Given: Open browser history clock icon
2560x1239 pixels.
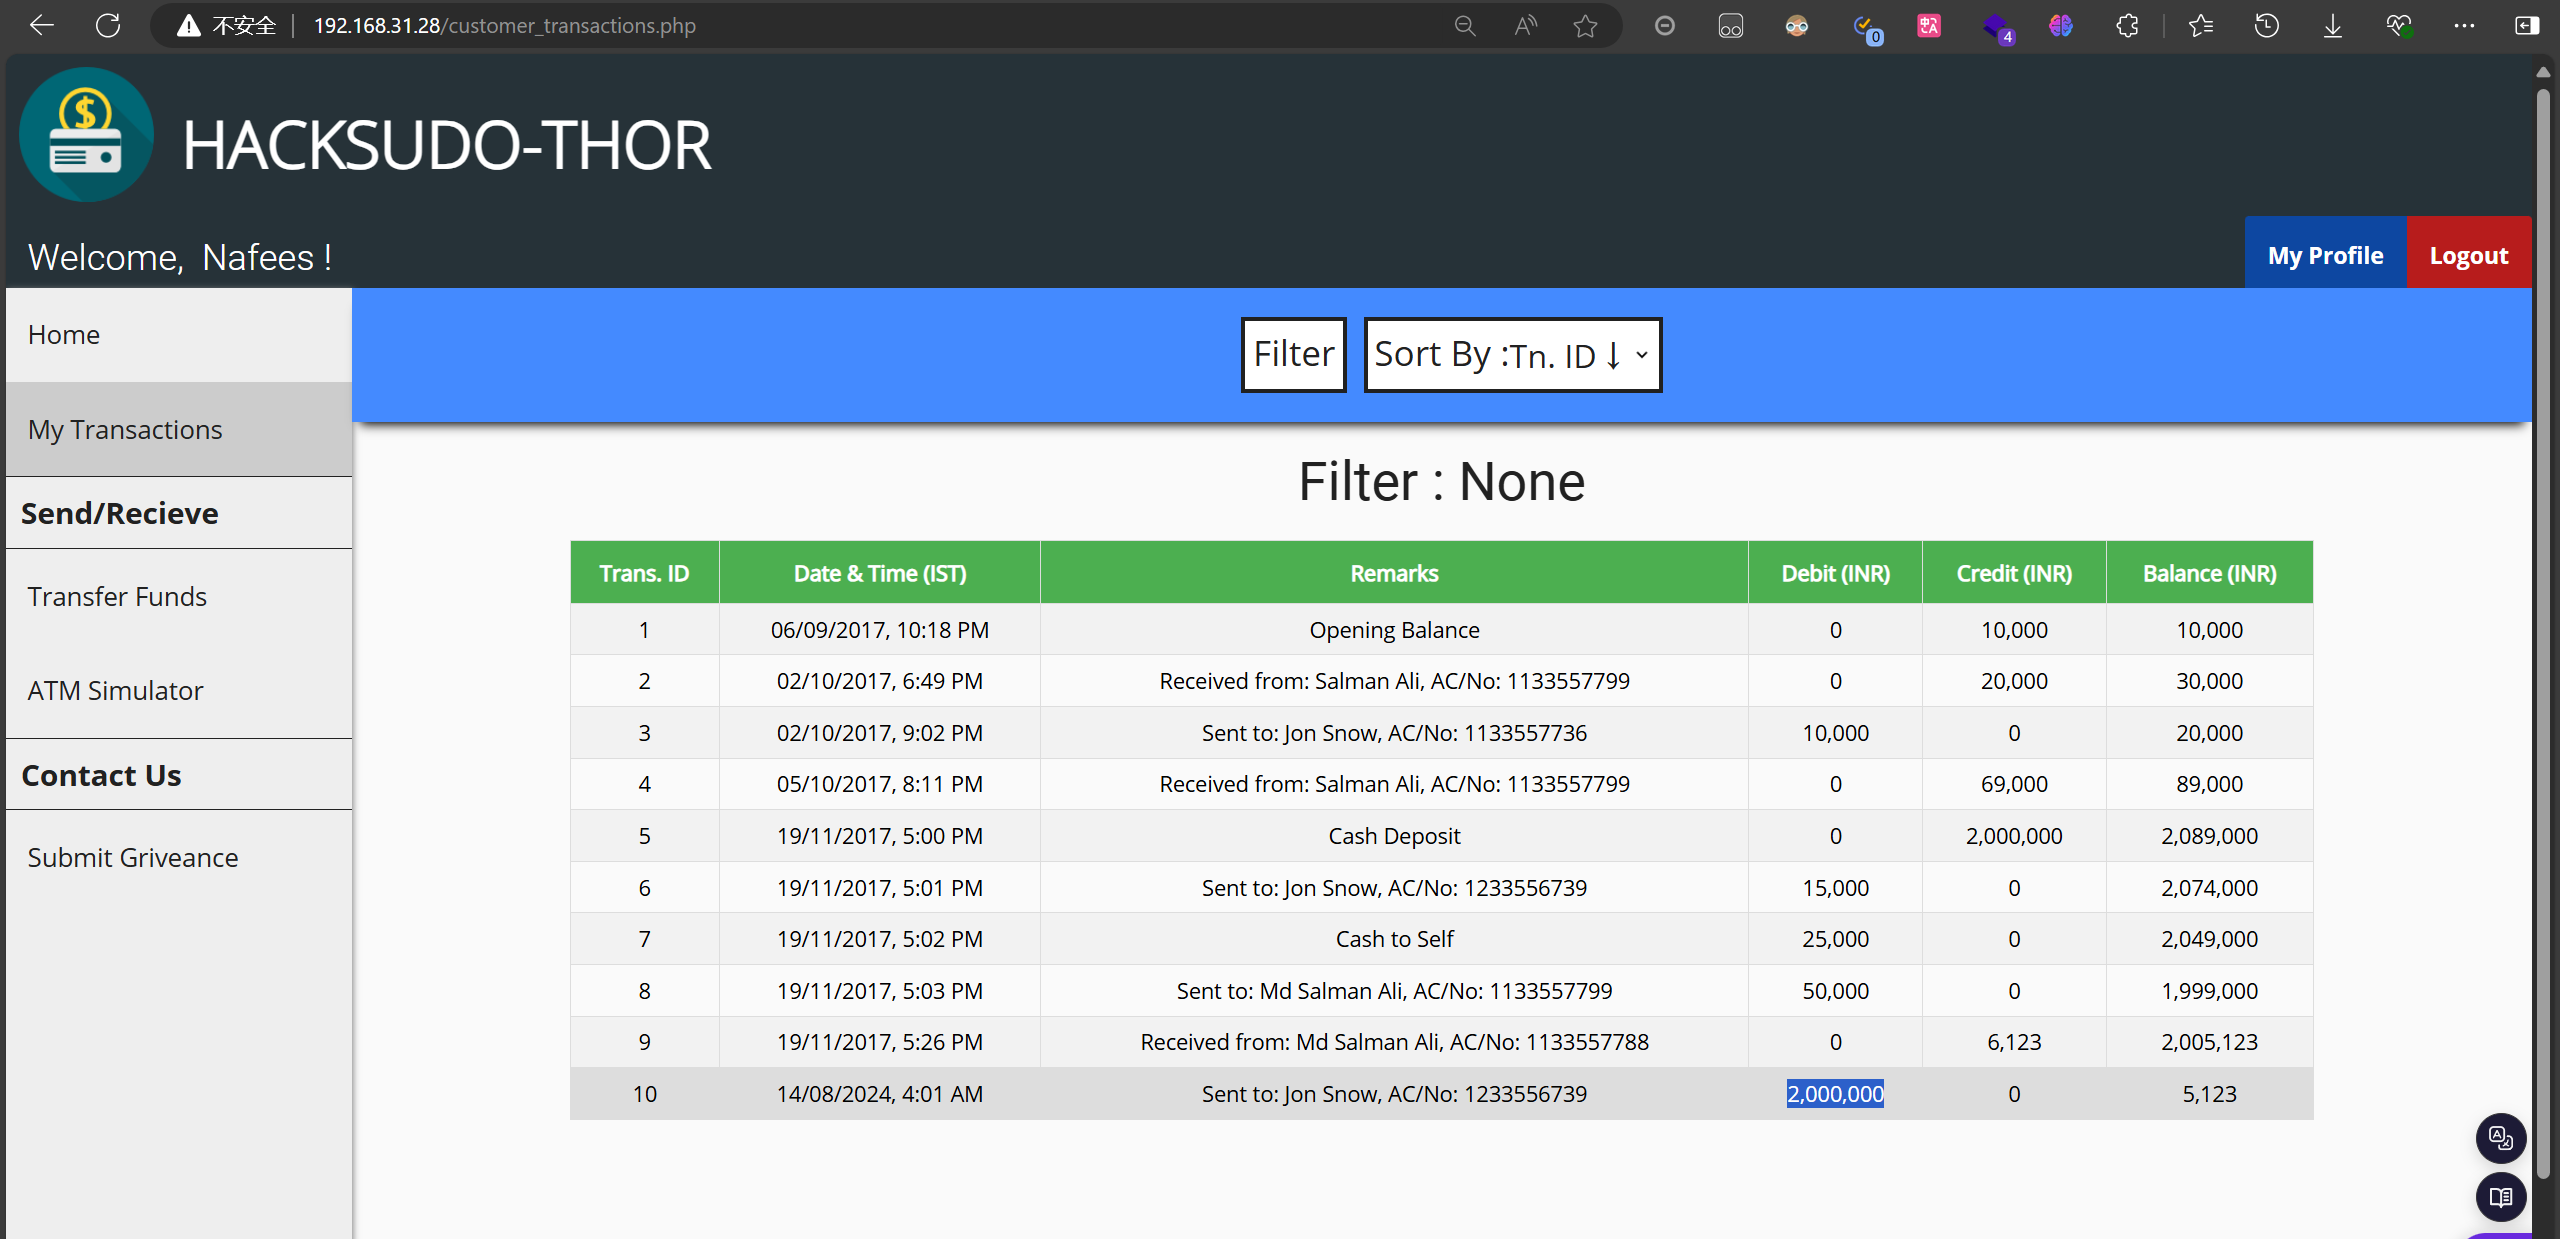Looking at the screenshot, I should click(x=2267, y=25).
